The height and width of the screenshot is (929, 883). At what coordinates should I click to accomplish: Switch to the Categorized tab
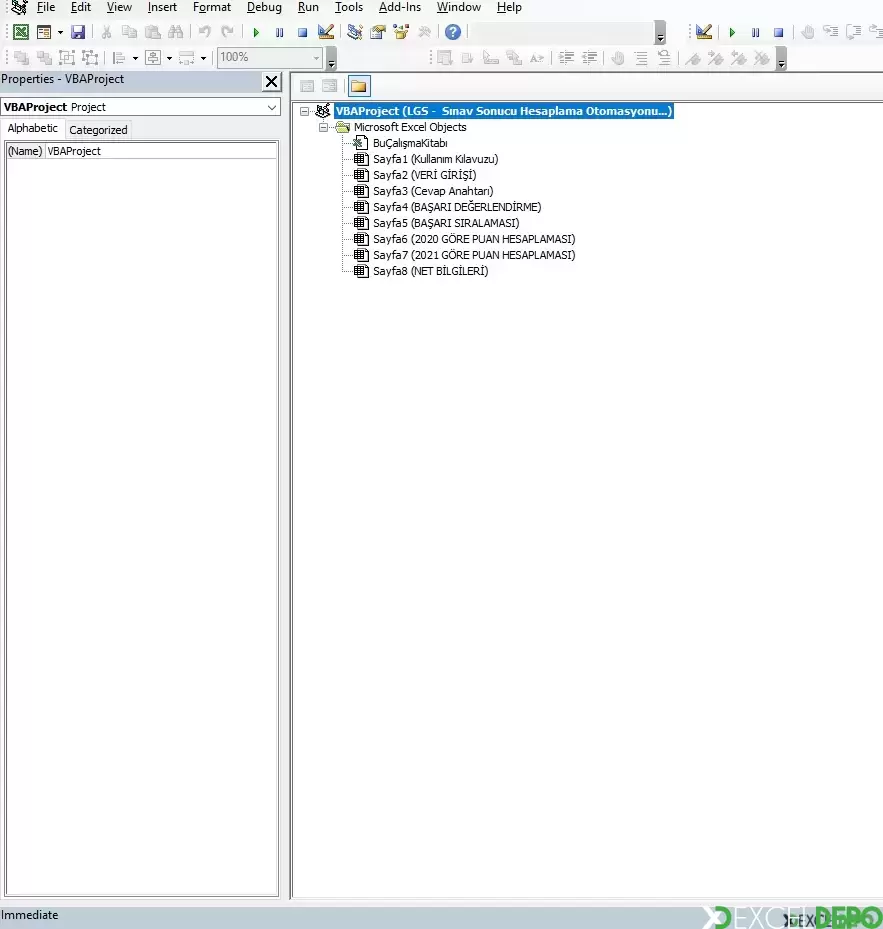point(98,130)
